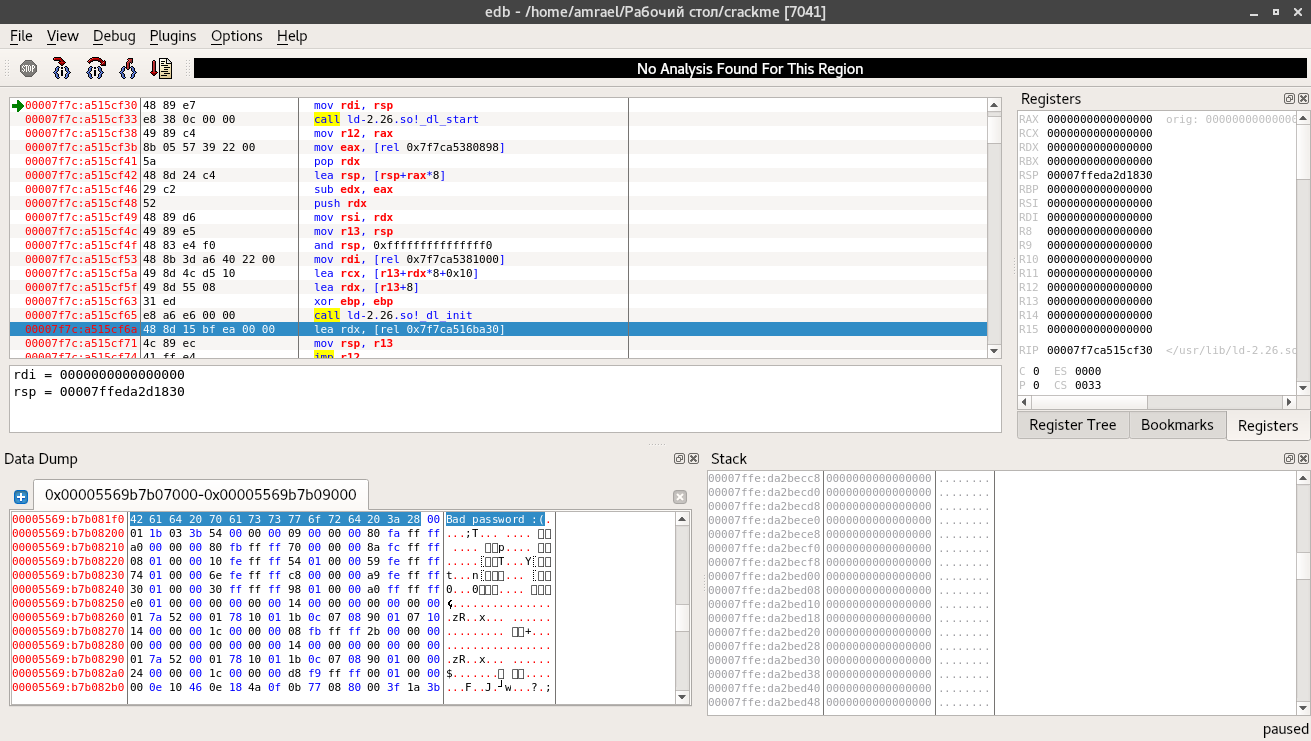This screenshot has width=1311, height=741.
Task: Open the Debug menu
Action: point(114,36)
